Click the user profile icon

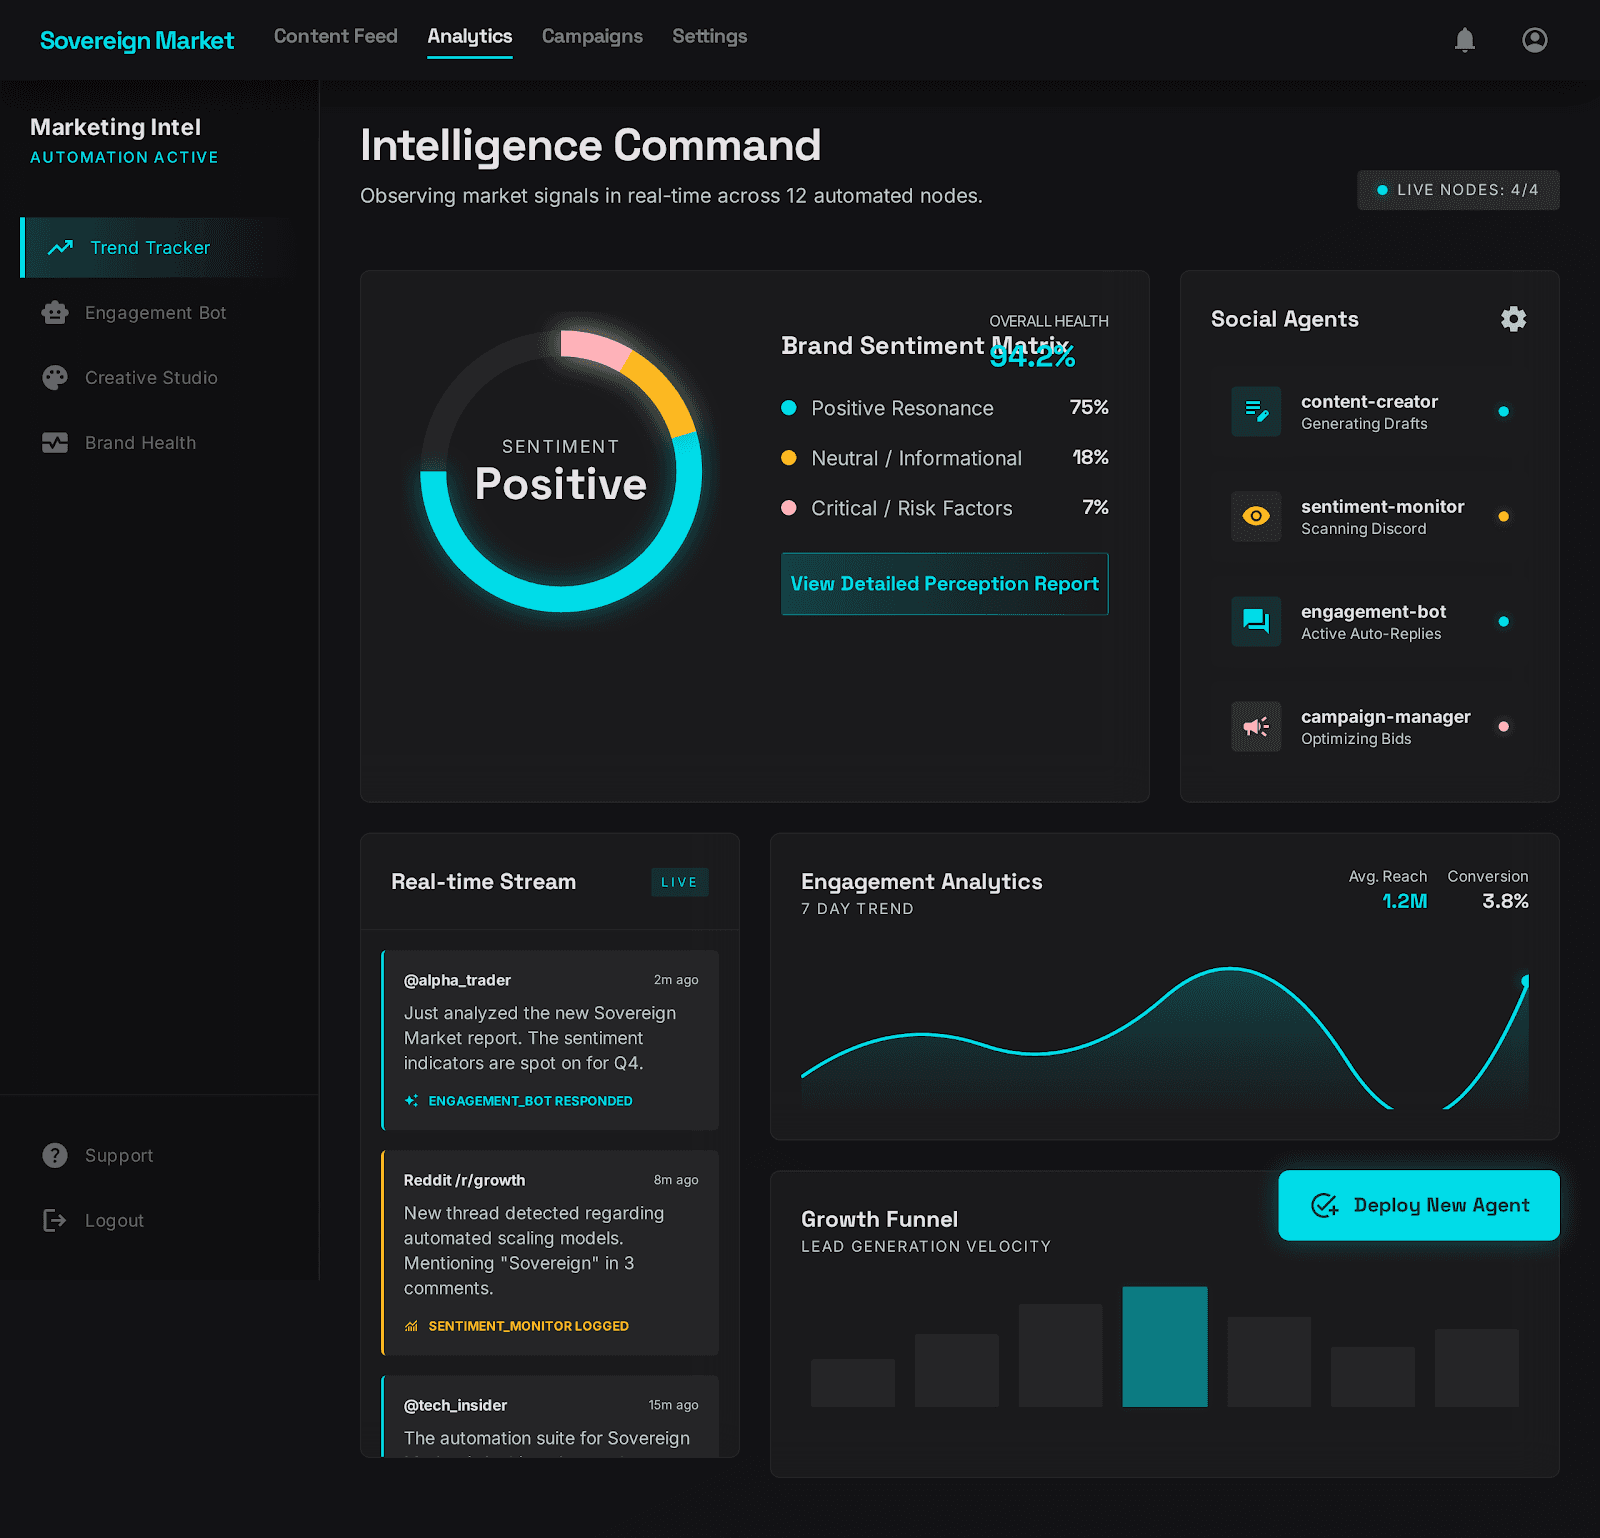point(1534,40)
